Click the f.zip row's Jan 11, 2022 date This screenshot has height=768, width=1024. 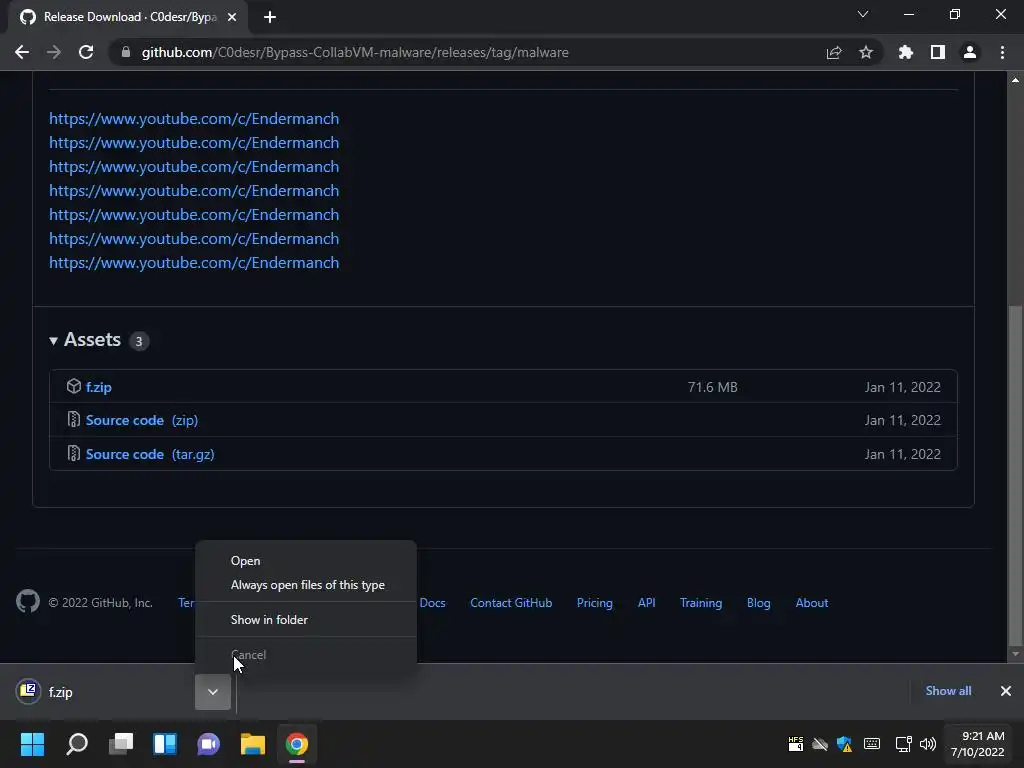(903, 387)
